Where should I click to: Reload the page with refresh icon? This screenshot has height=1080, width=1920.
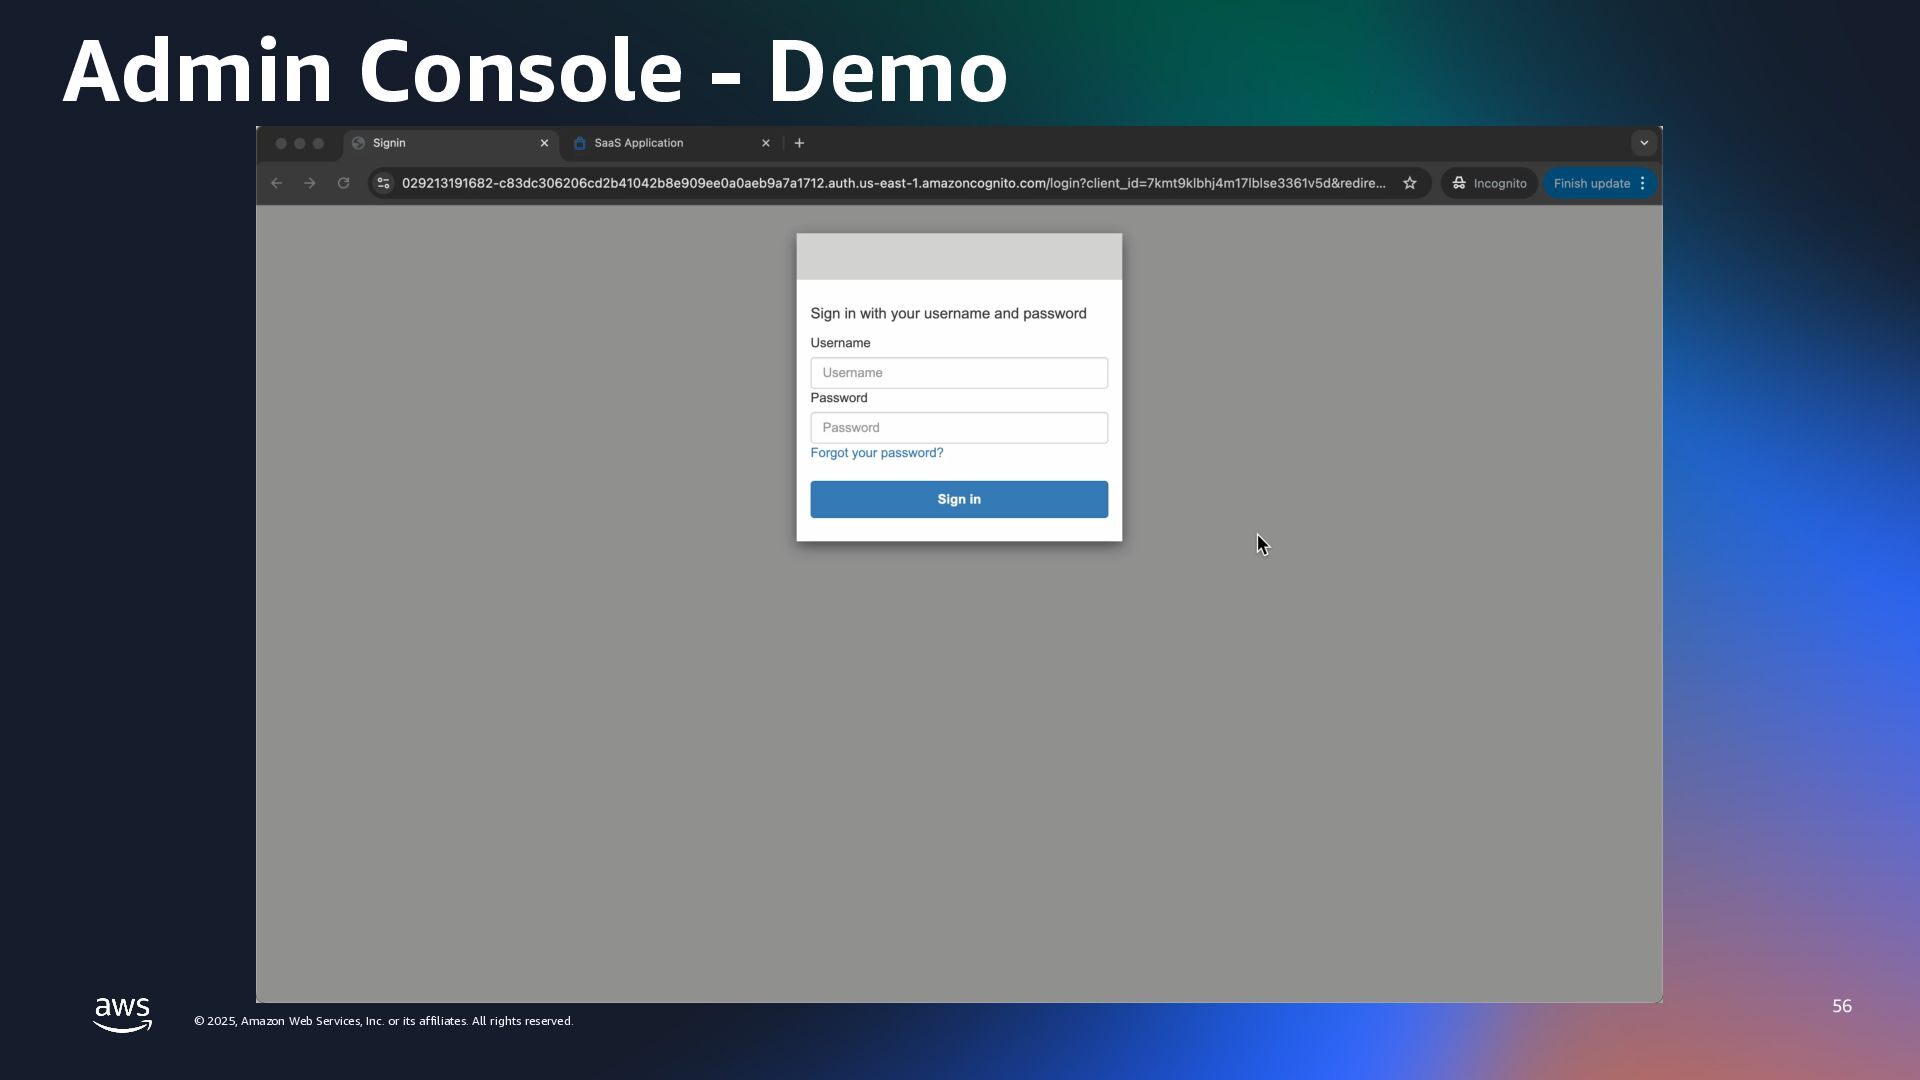(343, 183)
